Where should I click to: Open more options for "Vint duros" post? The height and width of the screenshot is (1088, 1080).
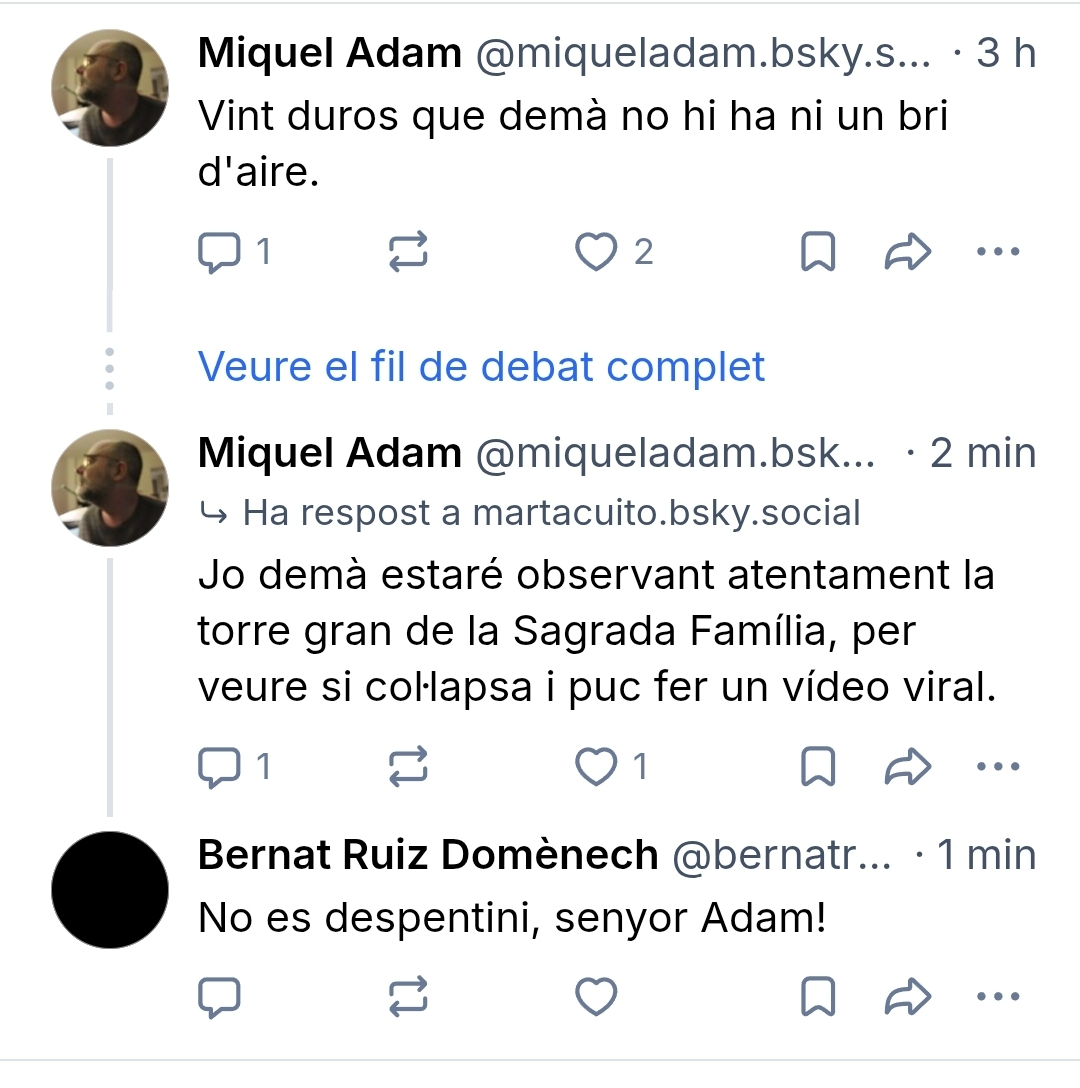tap(997, 252)
